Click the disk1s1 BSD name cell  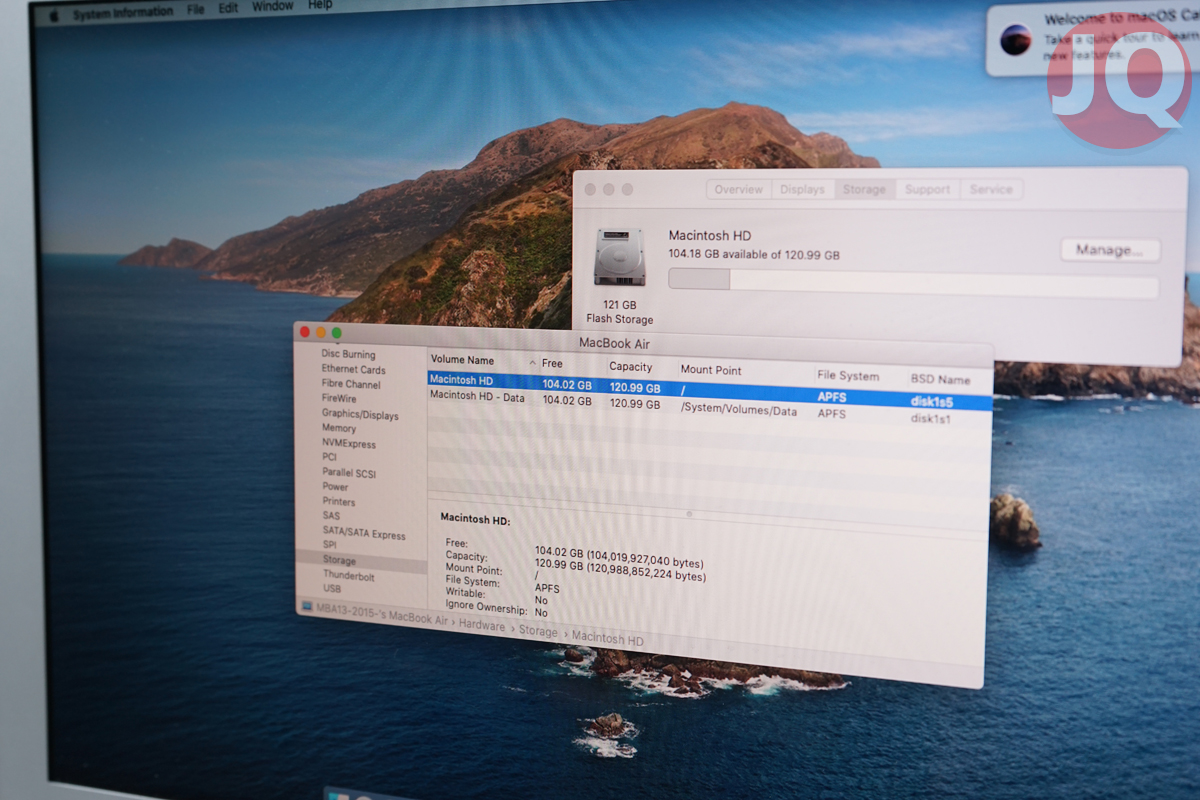click(x=931, y=419)
